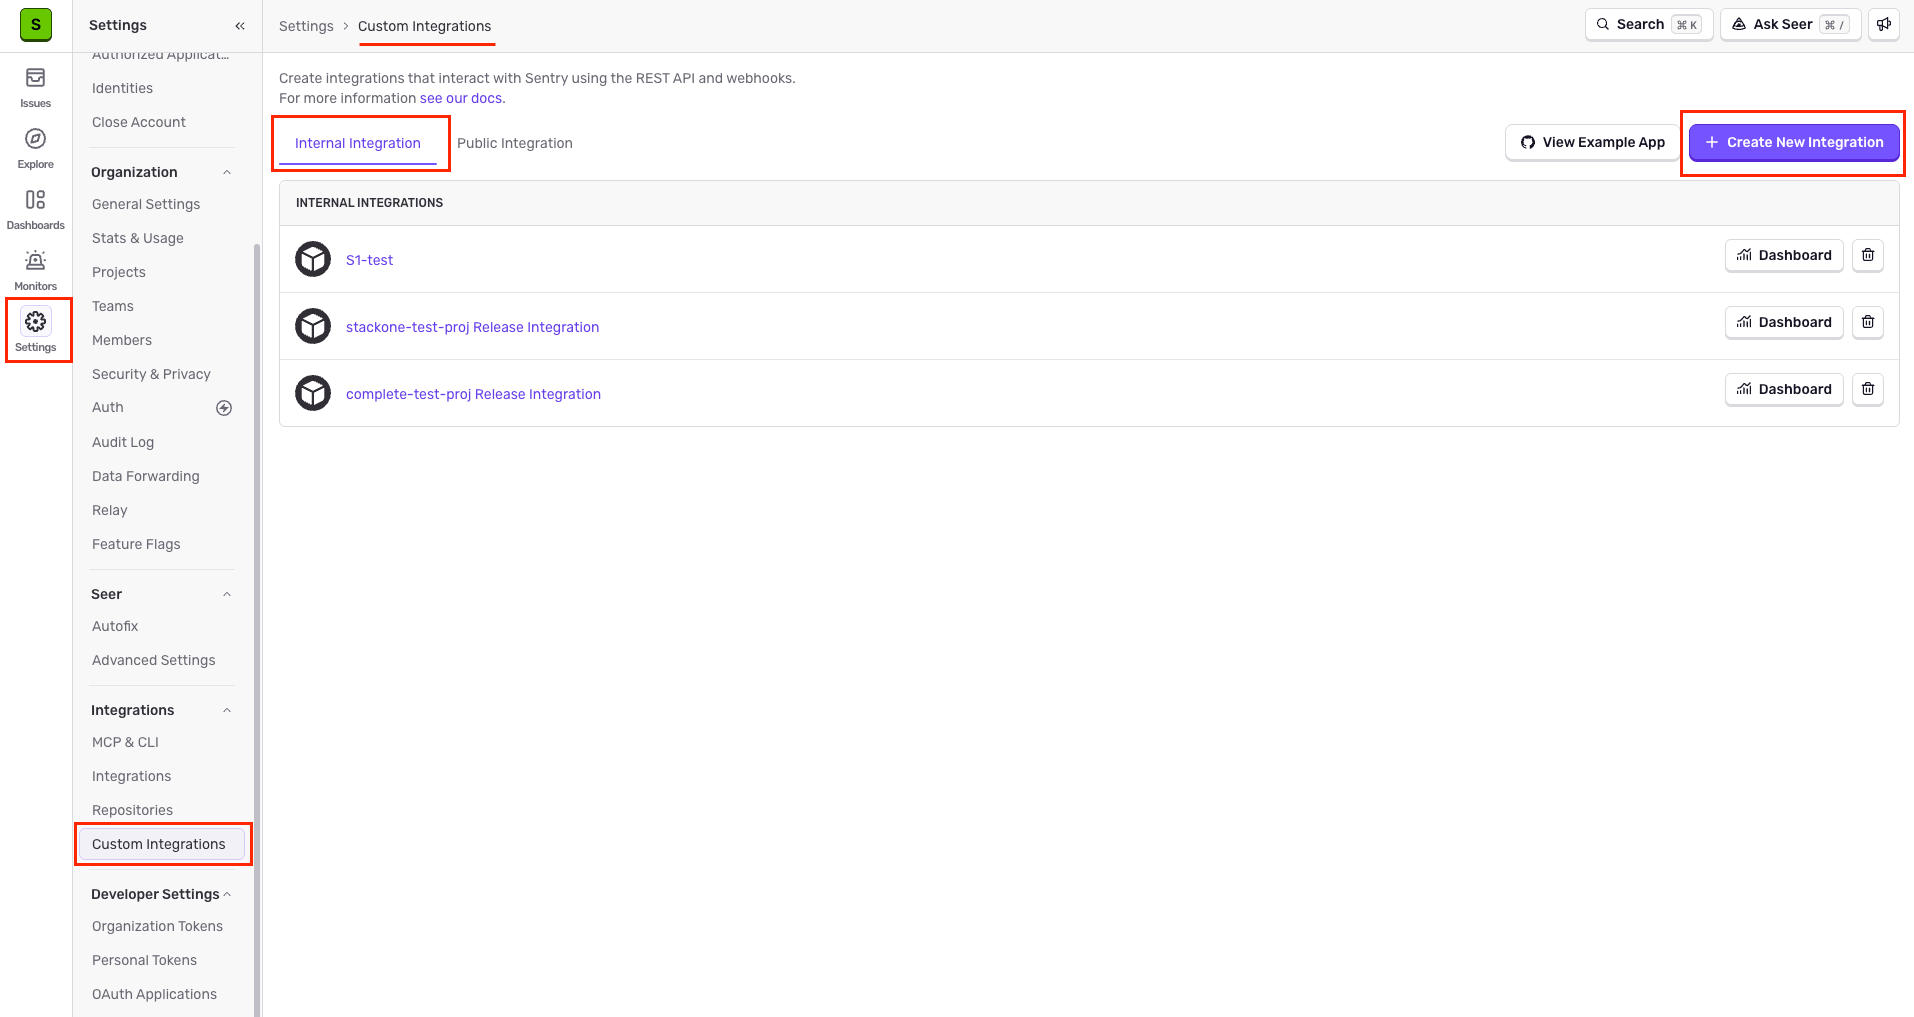Delete stackone-test-proj Release Integration
Image resolution: width=1914 pixels, height=1017 pixels.
pyautogui.click(x=1868, y=322)
